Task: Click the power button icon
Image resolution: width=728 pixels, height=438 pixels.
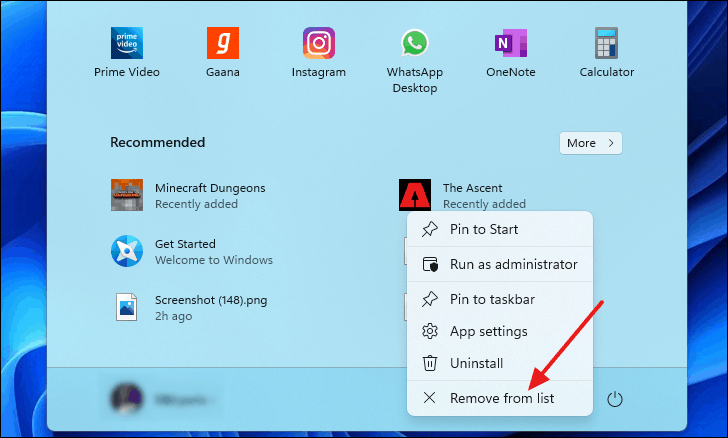Action: [615, 399]
